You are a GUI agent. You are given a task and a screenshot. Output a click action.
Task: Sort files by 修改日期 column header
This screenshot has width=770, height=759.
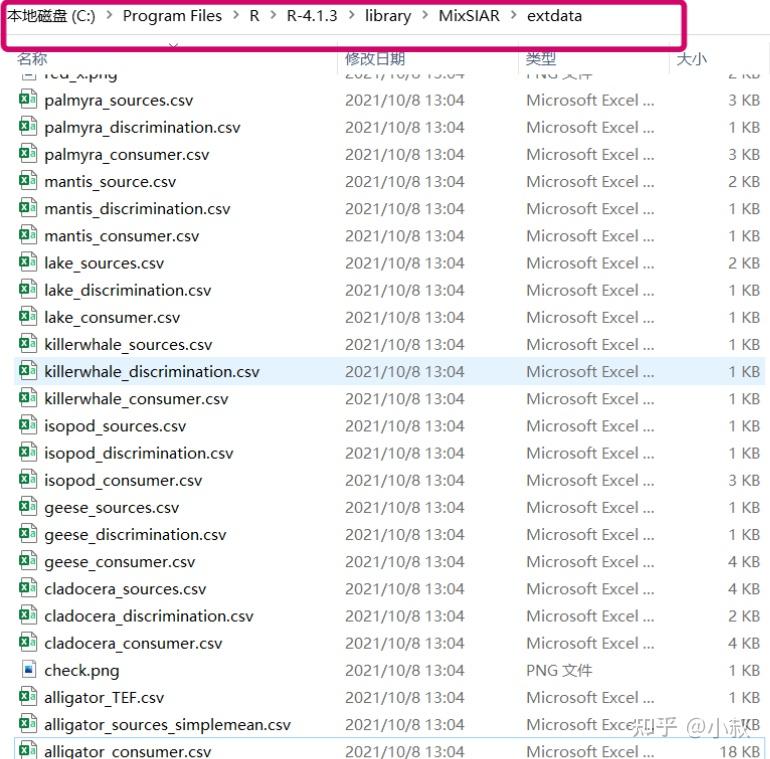click(x=375, y=59)
